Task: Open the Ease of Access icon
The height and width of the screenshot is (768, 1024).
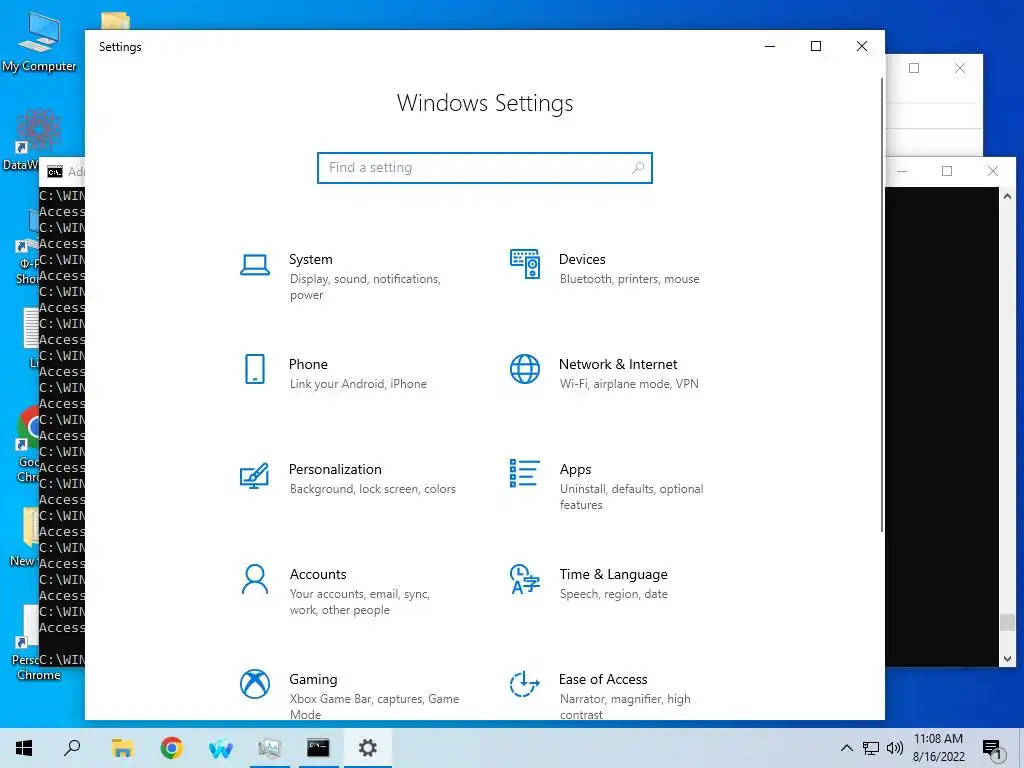Action: tap(524, 684)
